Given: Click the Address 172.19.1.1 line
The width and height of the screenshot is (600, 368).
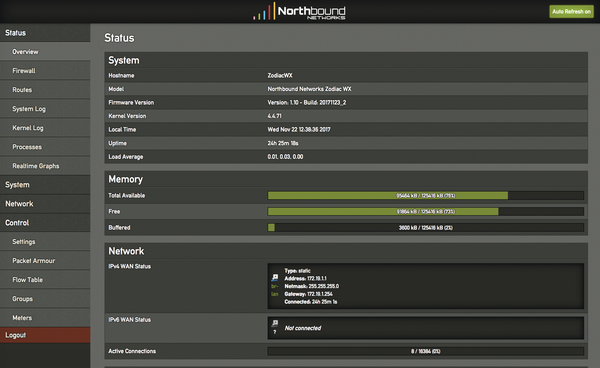Looking at the screenshot, I should pyautogui.click(x=305, y=278).
